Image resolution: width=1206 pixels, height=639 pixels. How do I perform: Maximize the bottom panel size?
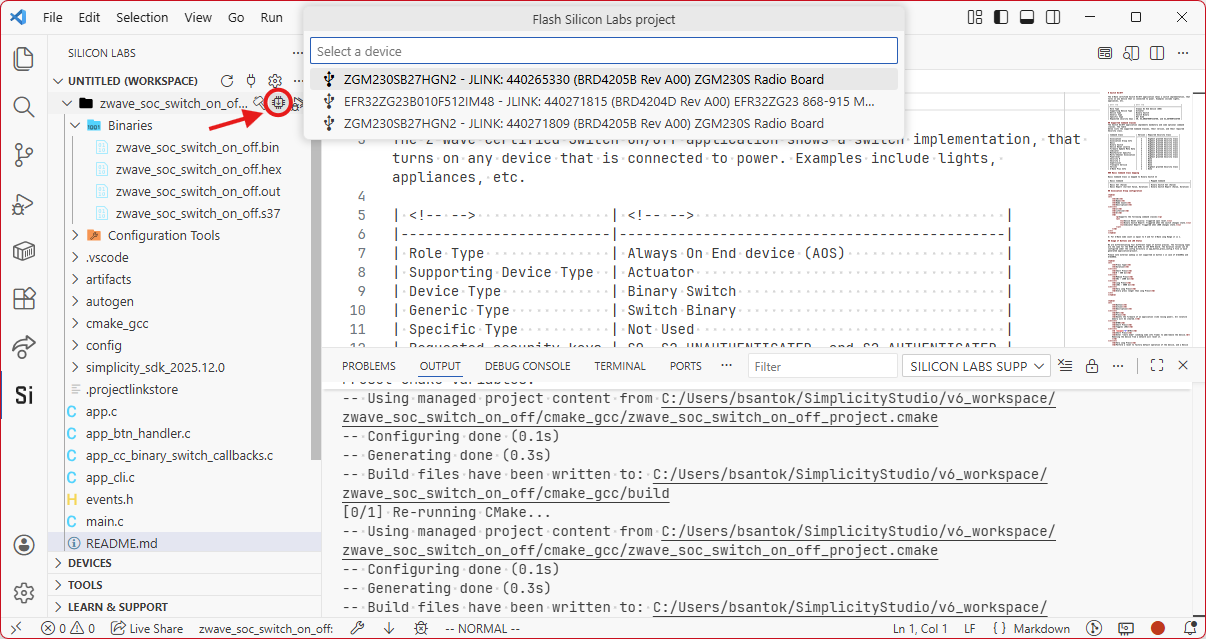tap(1157, 366)
